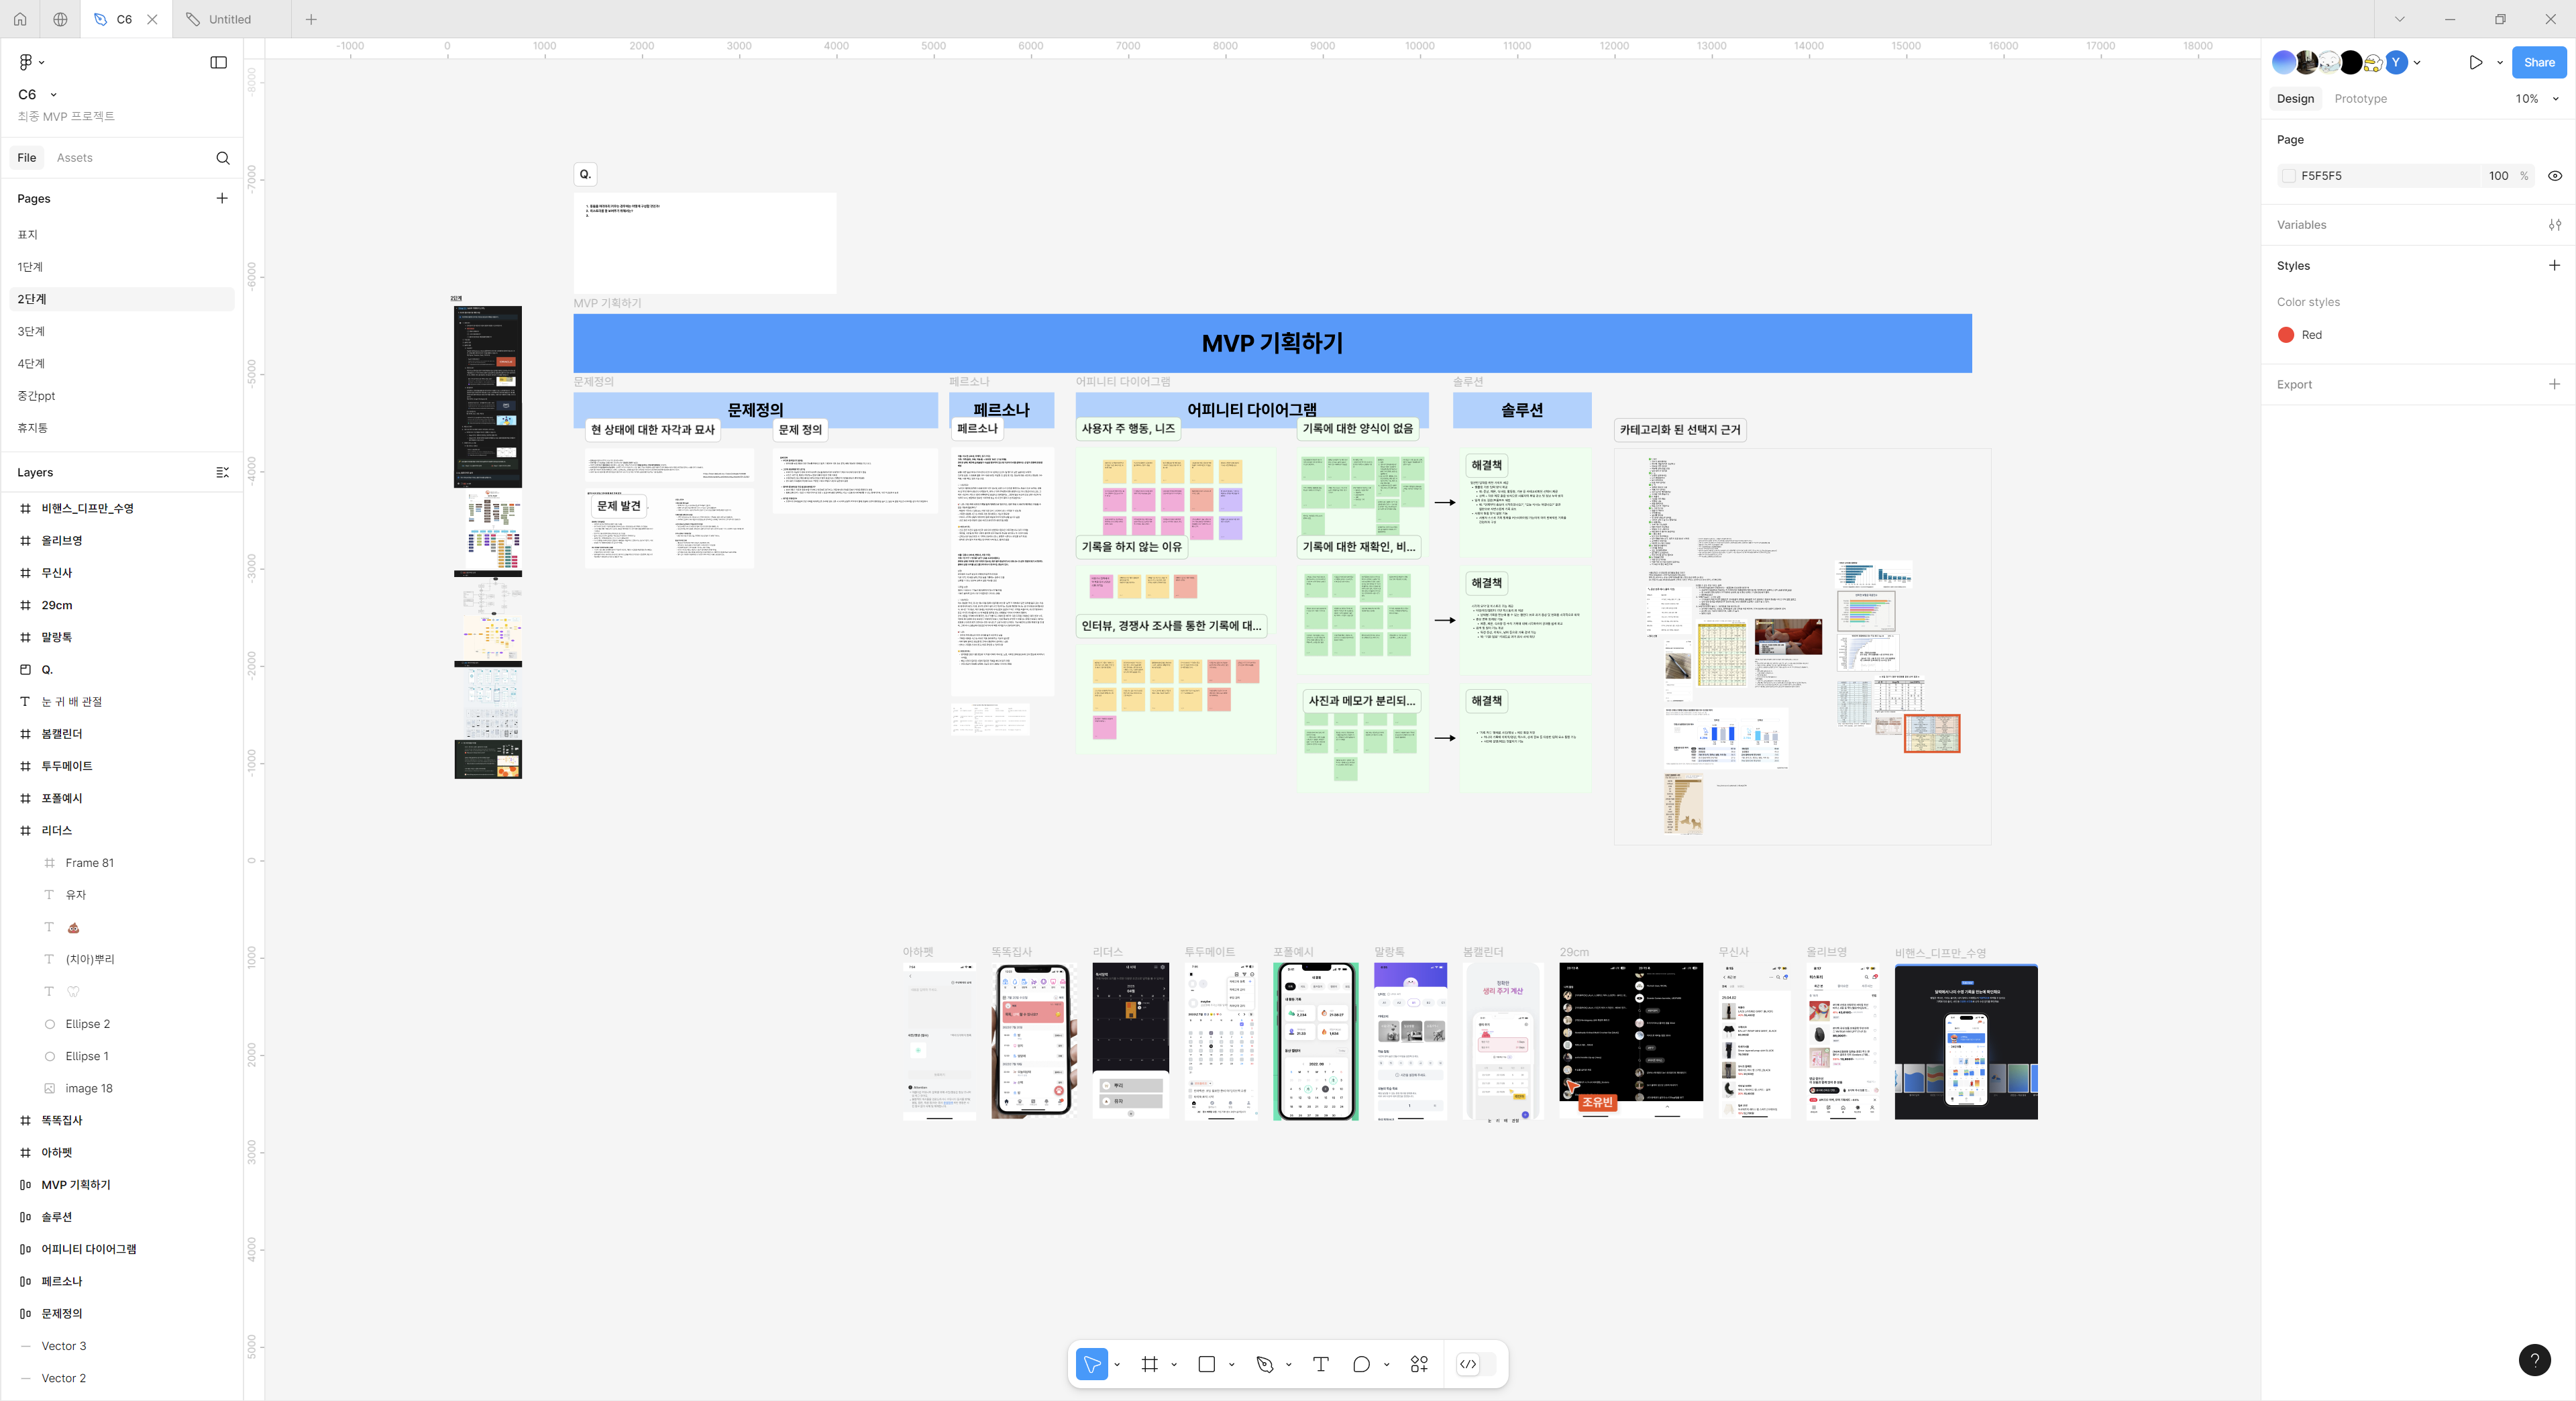Toggle Dev Mode switch in toolbar
2576x1401 pixels.
[1476, 1364]
